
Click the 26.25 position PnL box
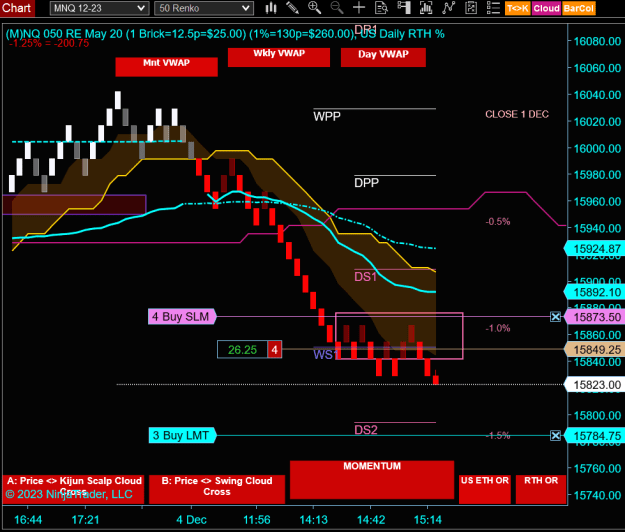[x=242, y=349]
